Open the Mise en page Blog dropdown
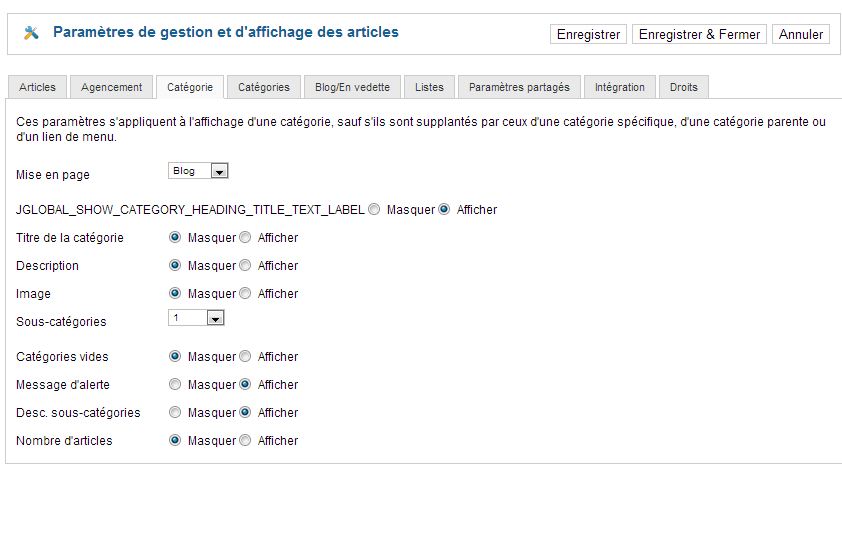Image resolution: width=842 pixels, height=538 pixels. click(199, 171)
